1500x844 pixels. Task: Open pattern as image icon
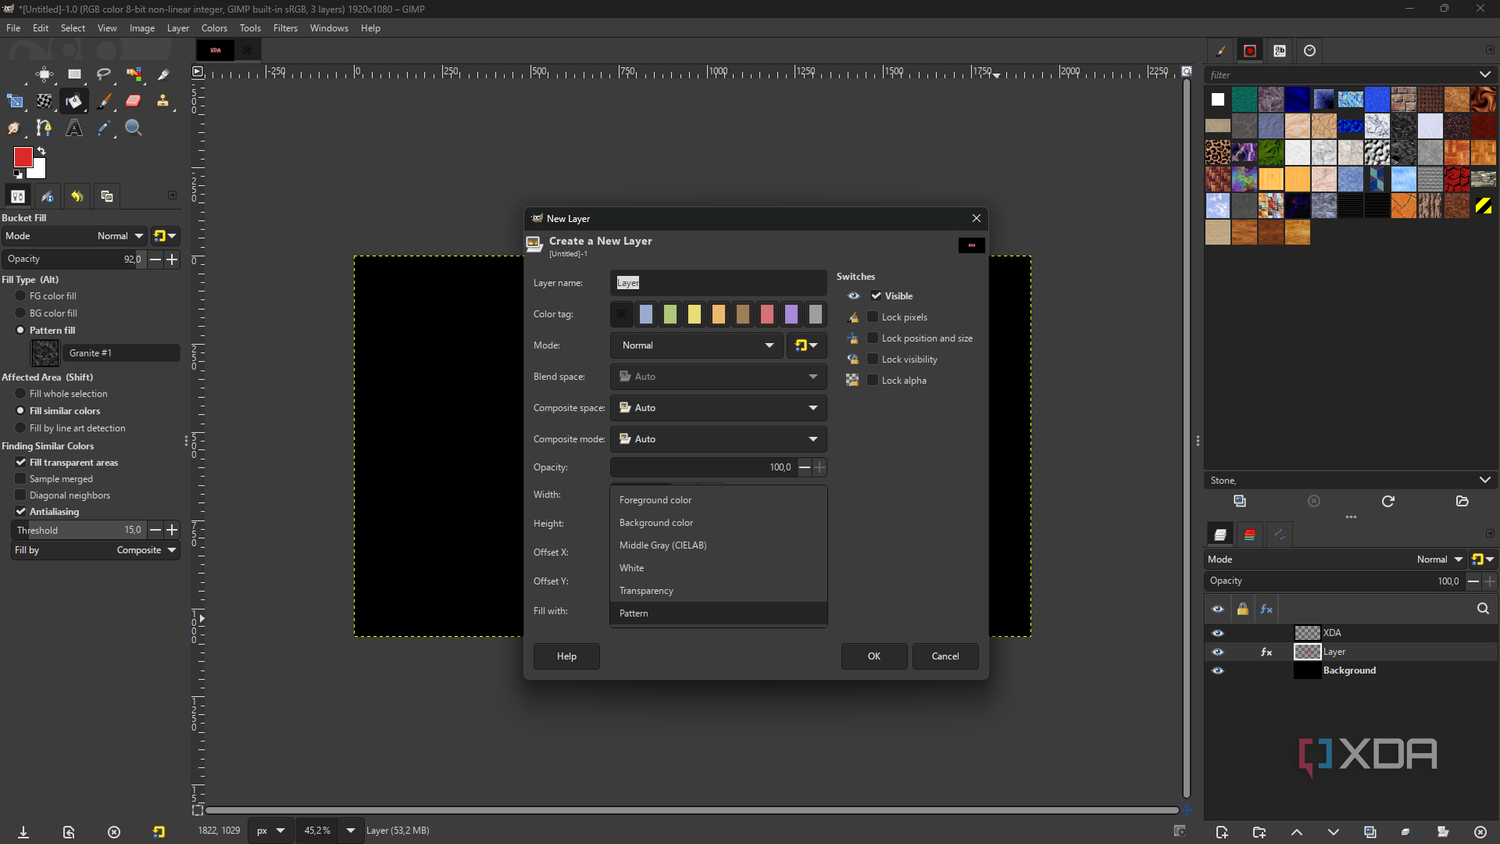point(1462,501)
